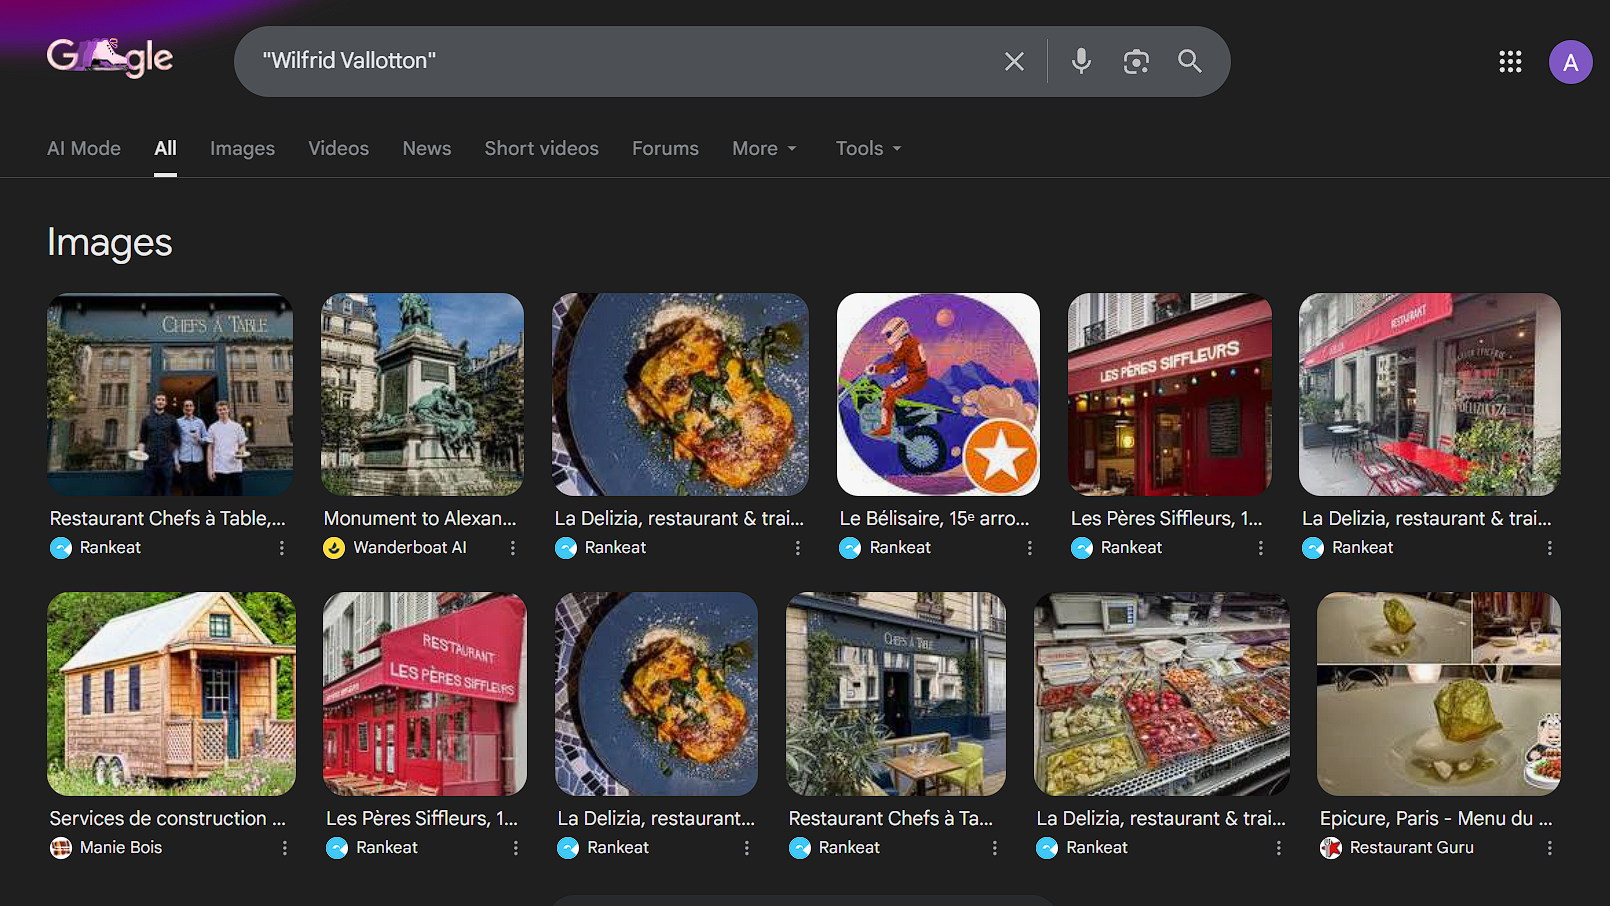Switch to the News tab
1610x906 pixels.
tap(426, 148)
